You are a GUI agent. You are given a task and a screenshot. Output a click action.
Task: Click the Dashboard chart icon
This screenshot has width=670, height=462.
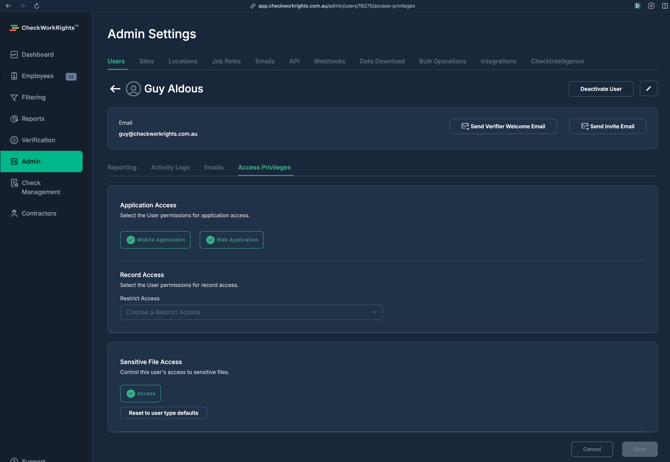tap(14, 55)
